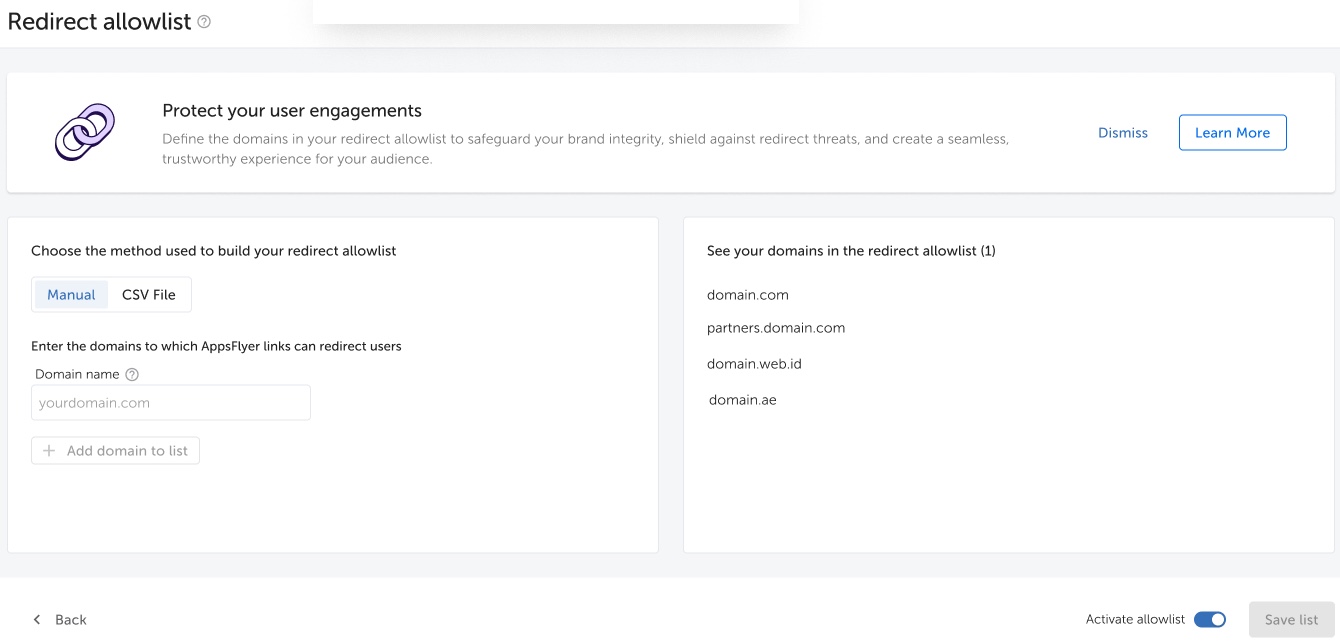Click the chain link illustration in the banner
1340x644 pixels.
[x=84, y=131]
